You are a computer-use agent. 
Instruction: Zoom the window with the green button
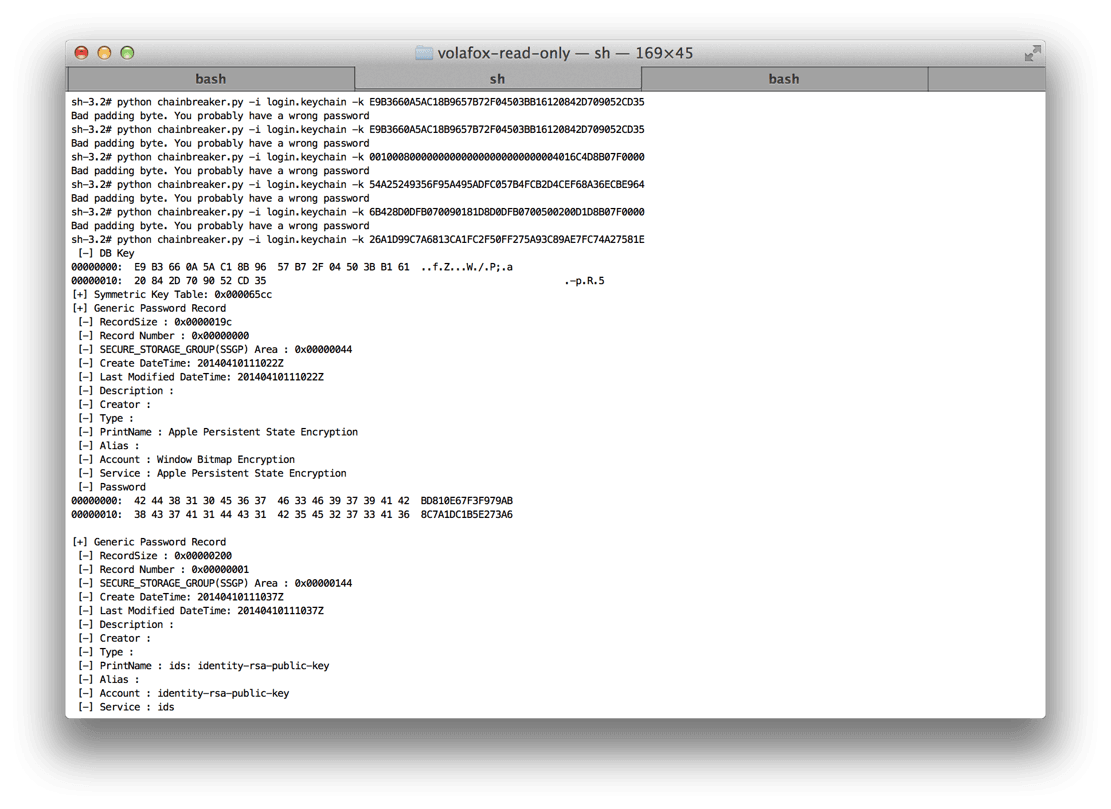(127, 53)
